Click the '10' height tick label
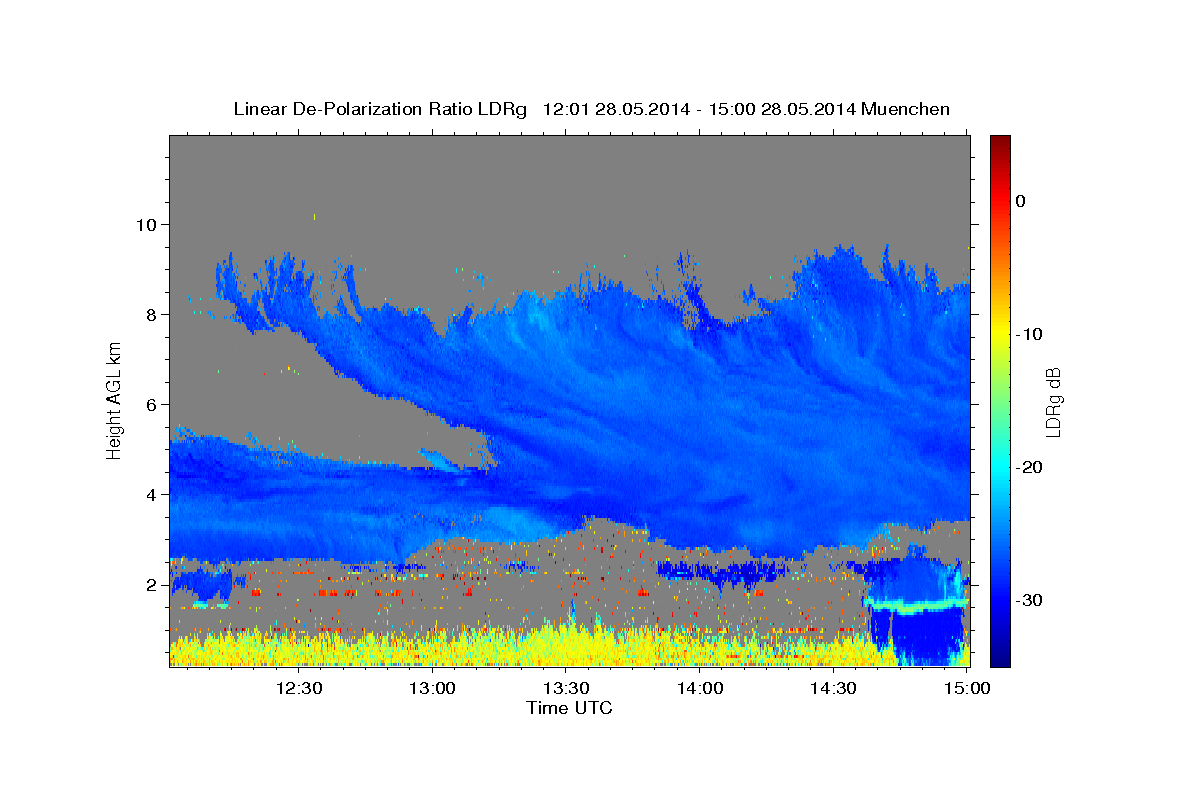This screenshot has height=800, width=1200. [x=146, y=224]
